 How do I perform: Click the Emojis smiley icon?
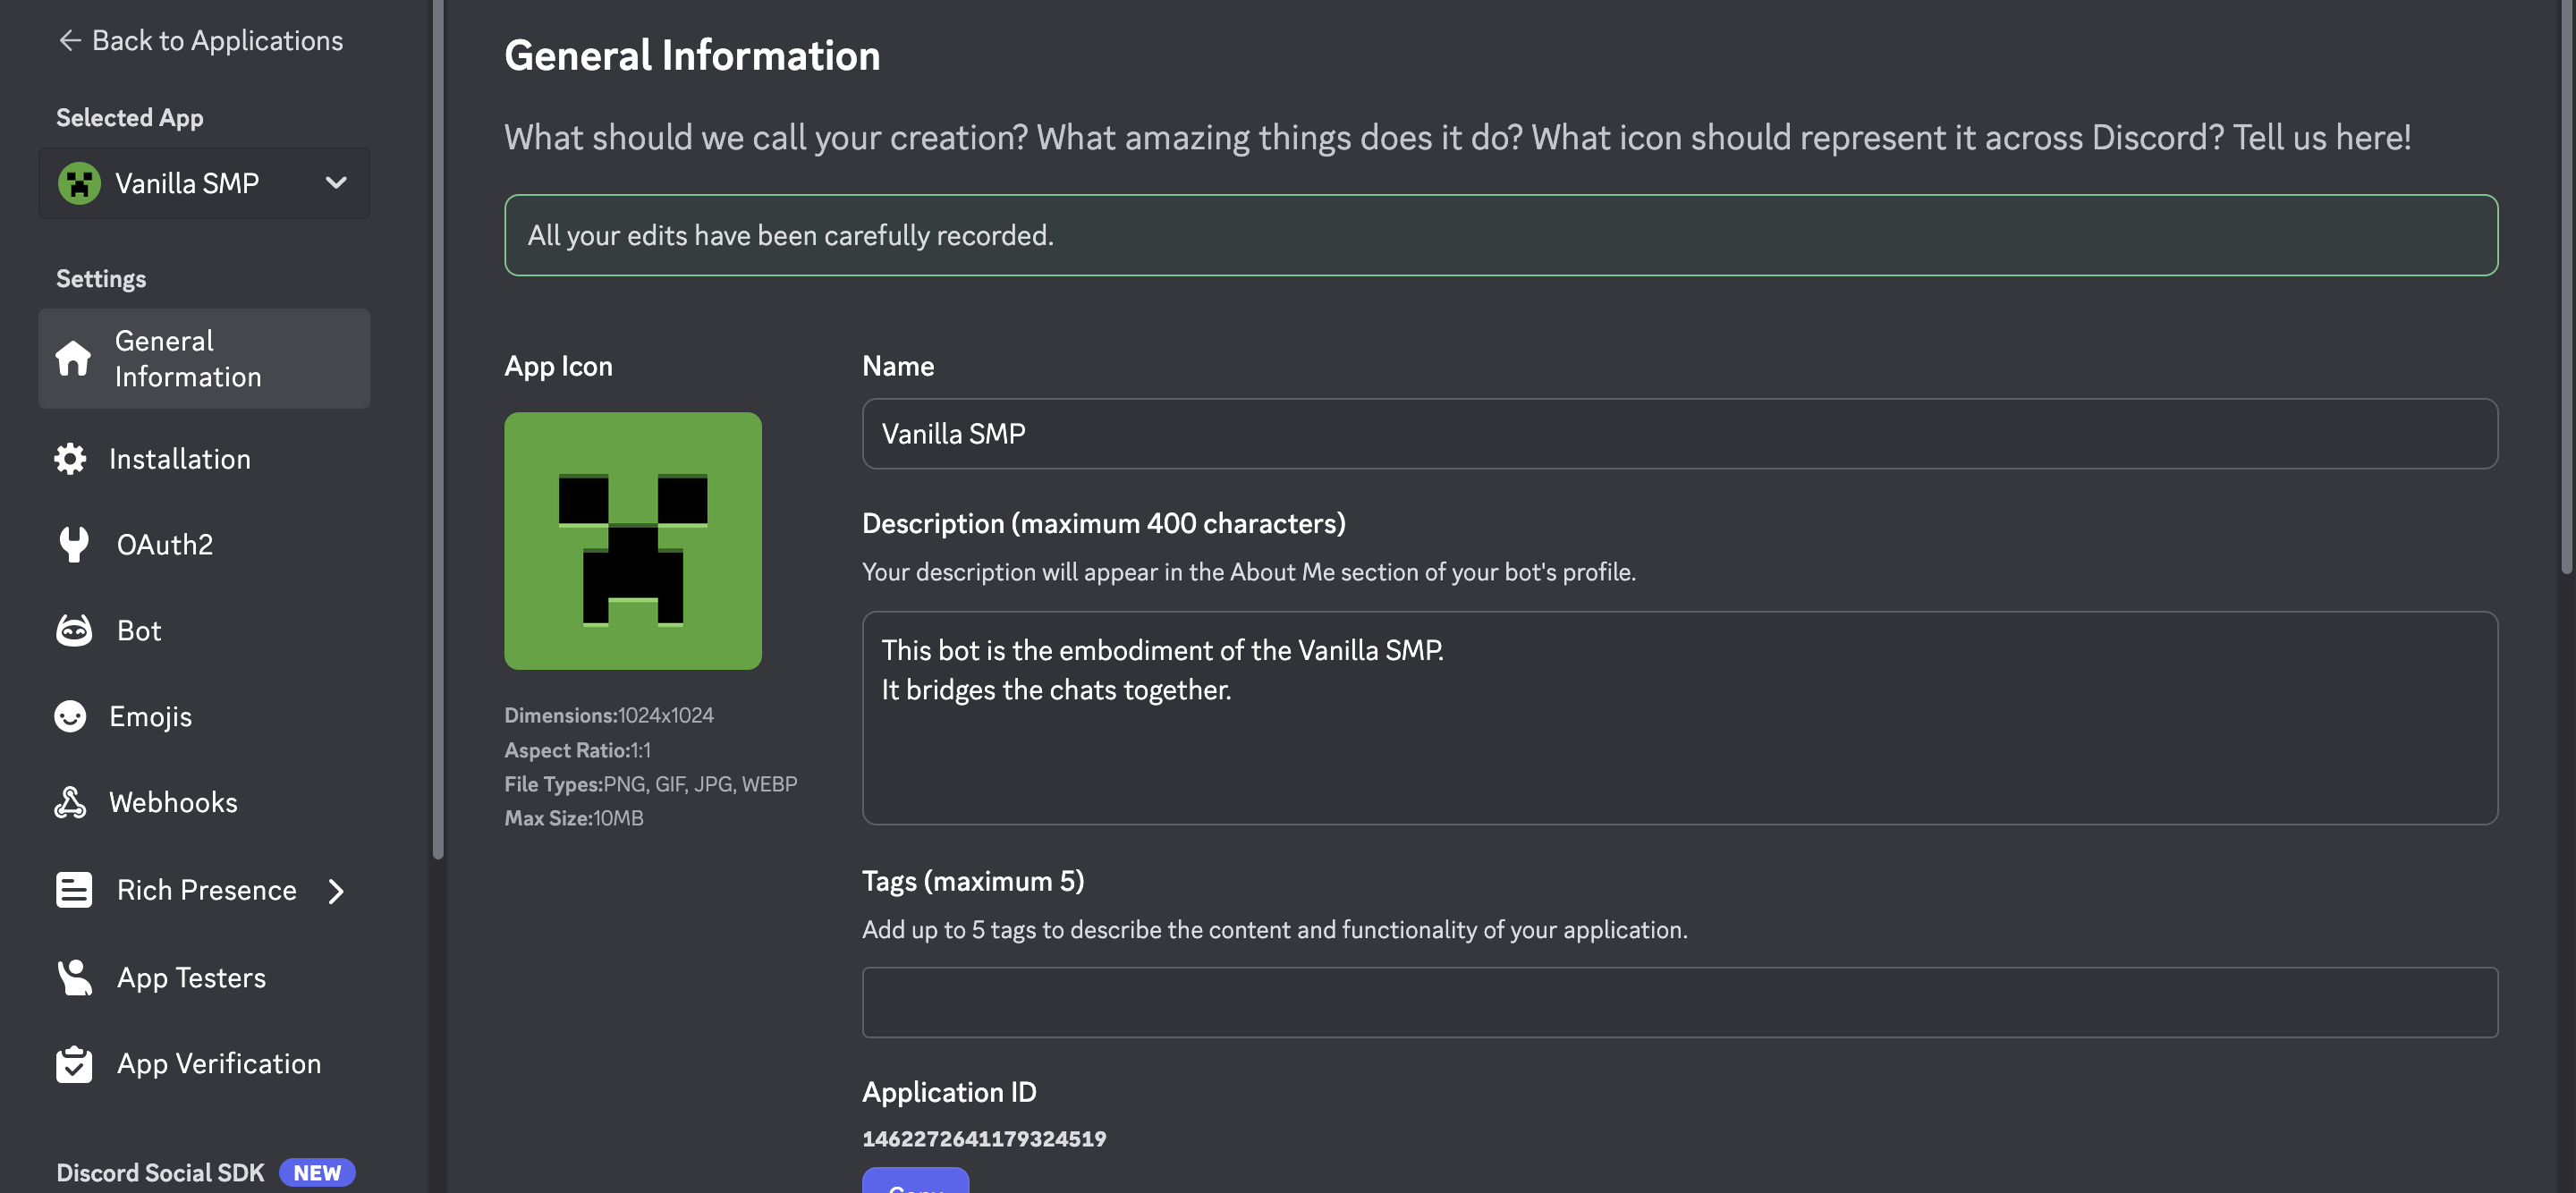tap(73, 716)
